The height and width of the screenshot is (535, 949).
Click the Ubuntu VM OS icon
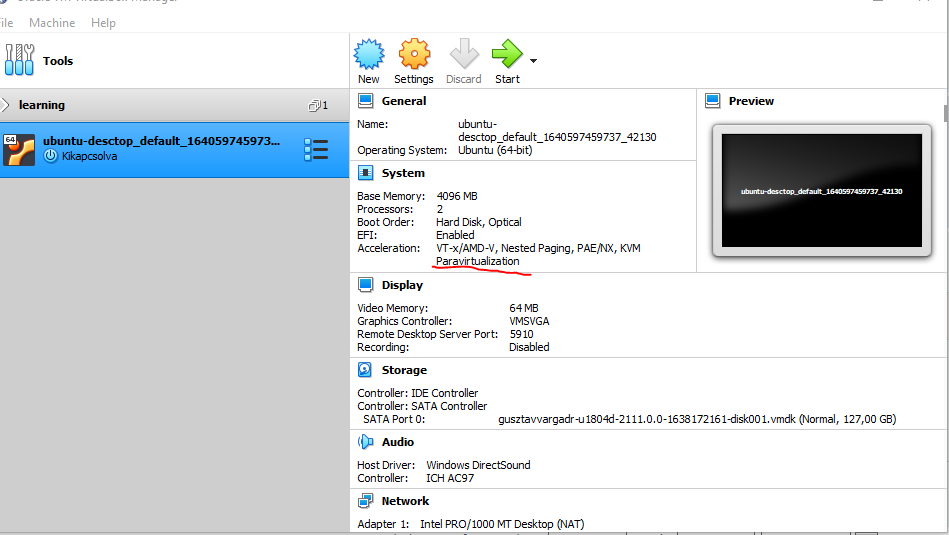point(19,149)
